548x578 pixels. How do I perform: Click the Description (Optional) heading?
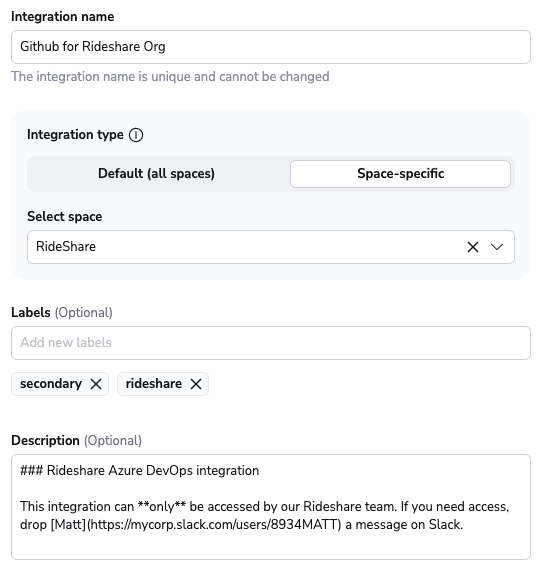77,441
